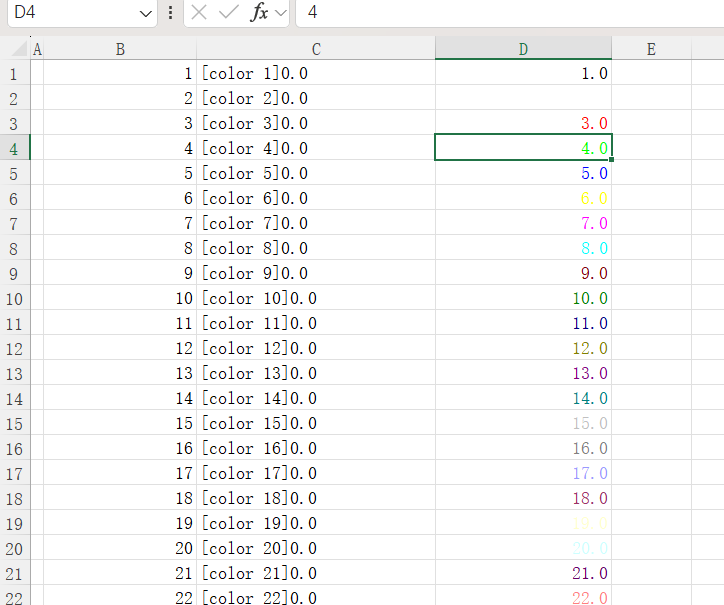Open the Name Box dropdown arrow

pyautogui.click(x=147, y=13)
